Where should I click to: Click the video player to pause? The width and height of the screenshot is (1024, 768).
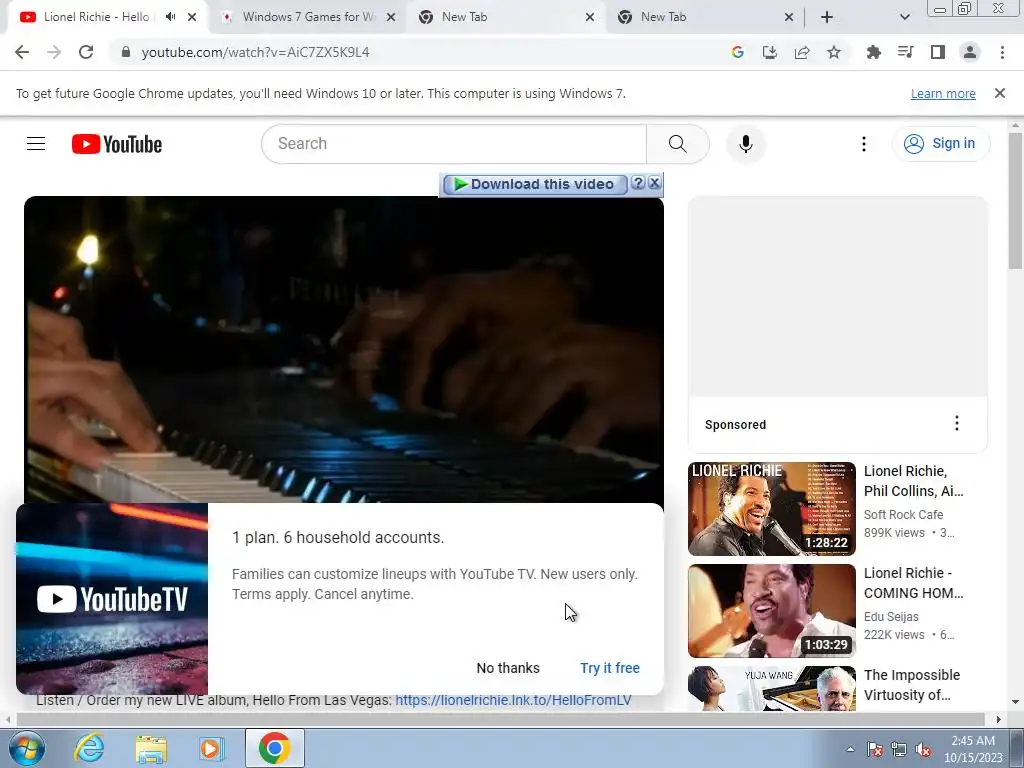(x=344, y=349)
